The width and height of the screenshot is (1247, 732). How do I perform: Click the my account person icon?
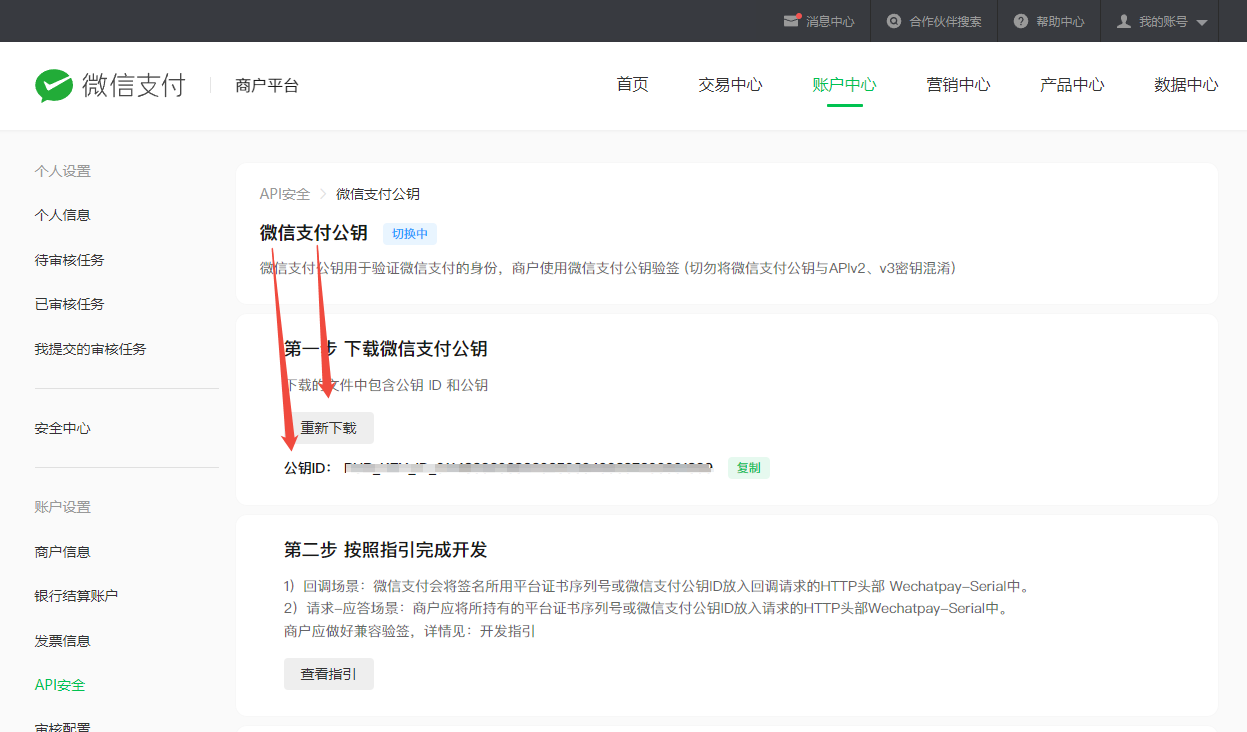(x=1124, y=21)
